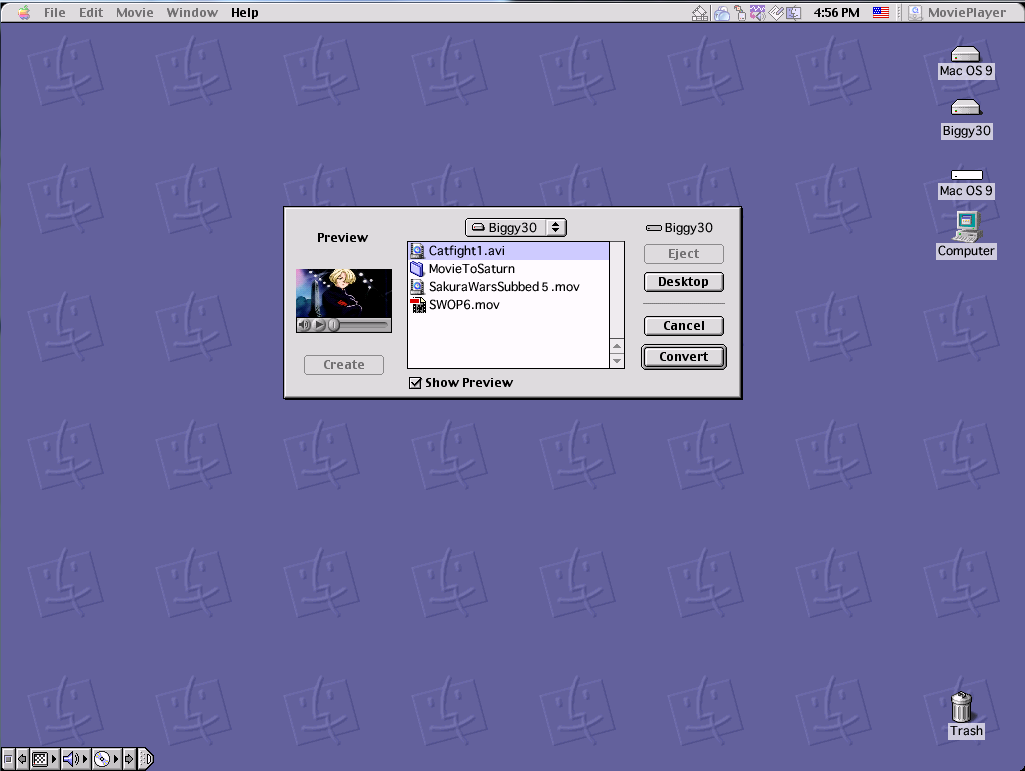Expand the CD module's side arrow
The width and height of the screenshot is (1025, 771).
point(117,759)
